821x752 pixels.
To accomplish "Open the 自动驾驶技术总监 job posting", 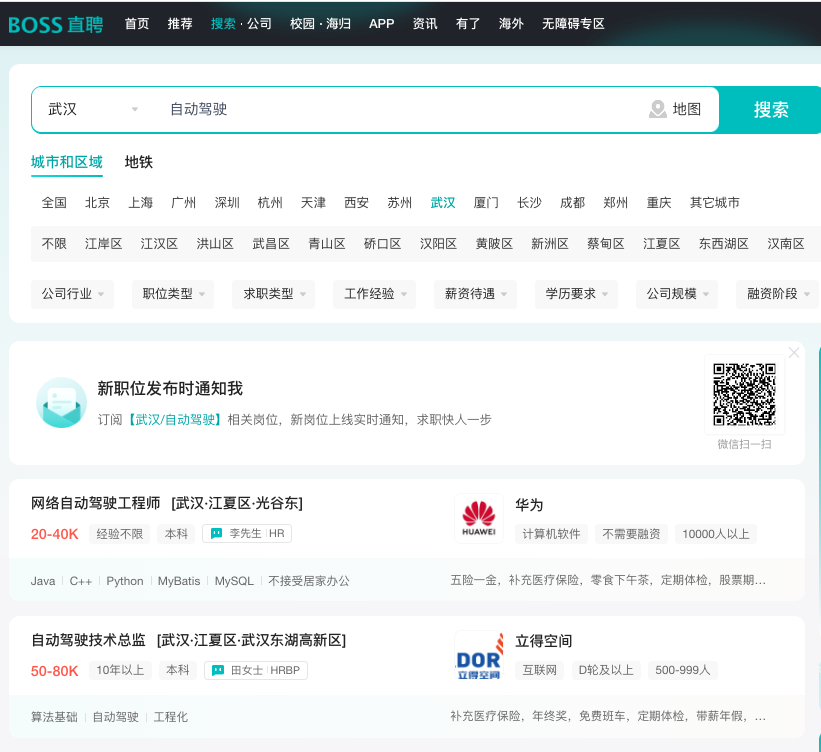I will [x=88, y=640].
